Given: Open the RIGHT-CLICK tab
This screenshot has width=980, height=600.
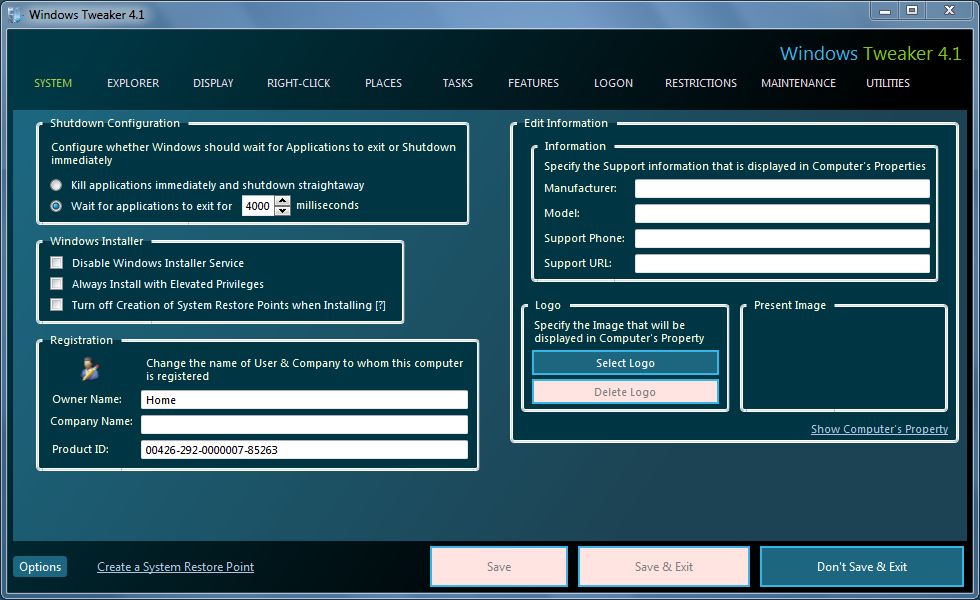Looking at the screenshot, I should coord(299,83).
